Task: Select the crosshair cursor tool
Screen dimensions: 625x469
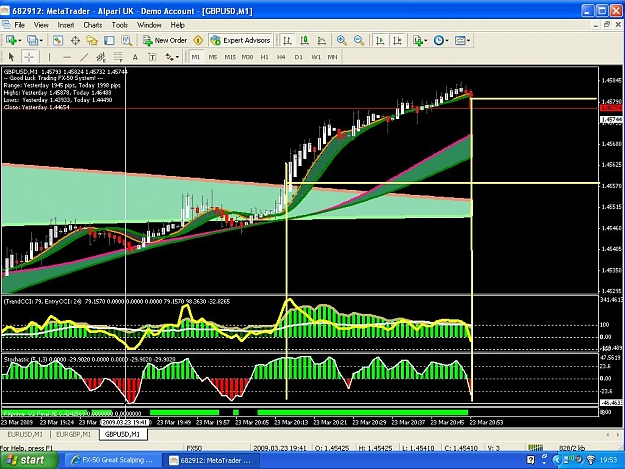Action: point(29,57)
